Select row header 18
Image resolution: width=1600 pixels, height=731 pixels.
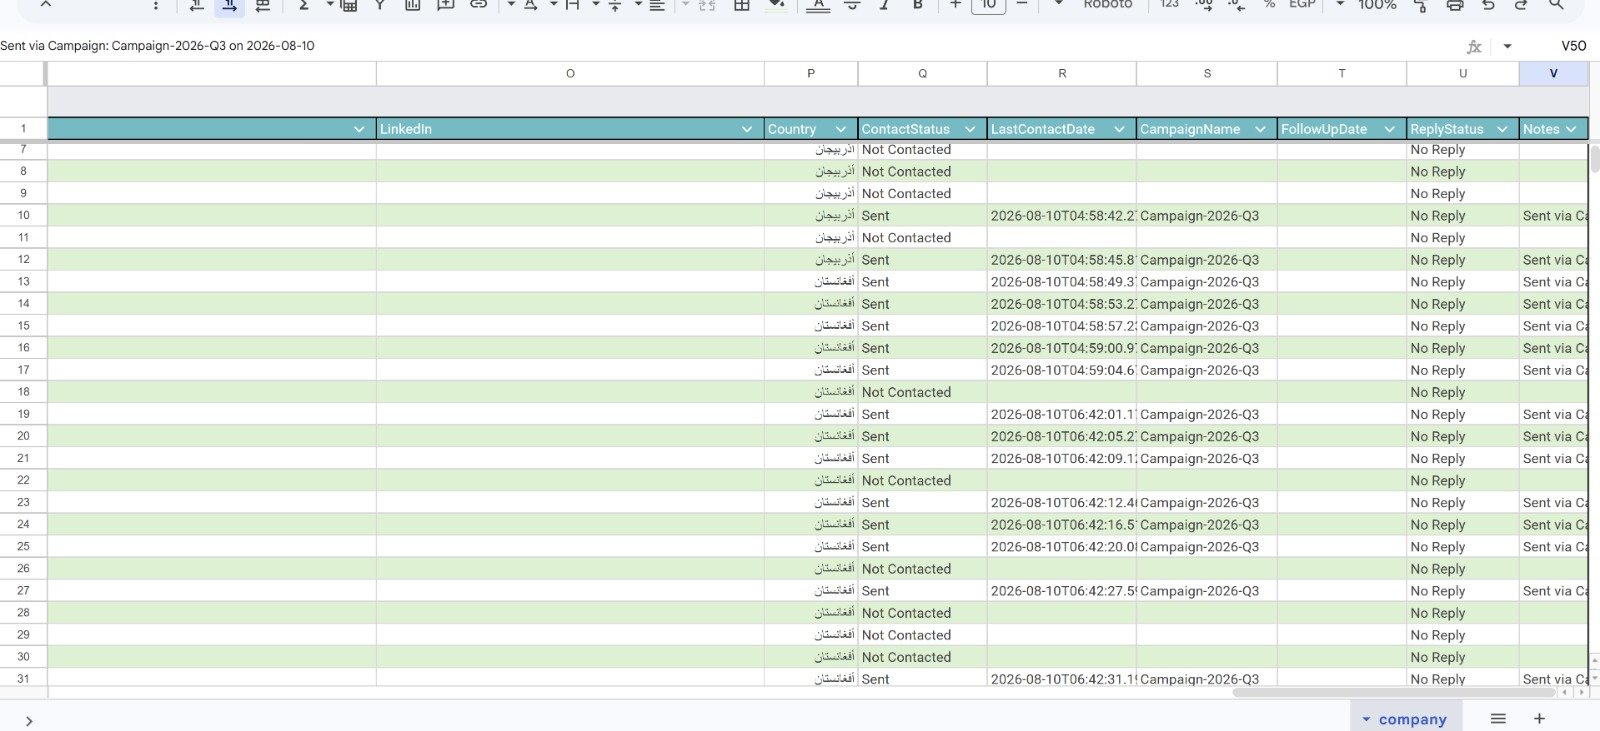click(x=23, y=392)
